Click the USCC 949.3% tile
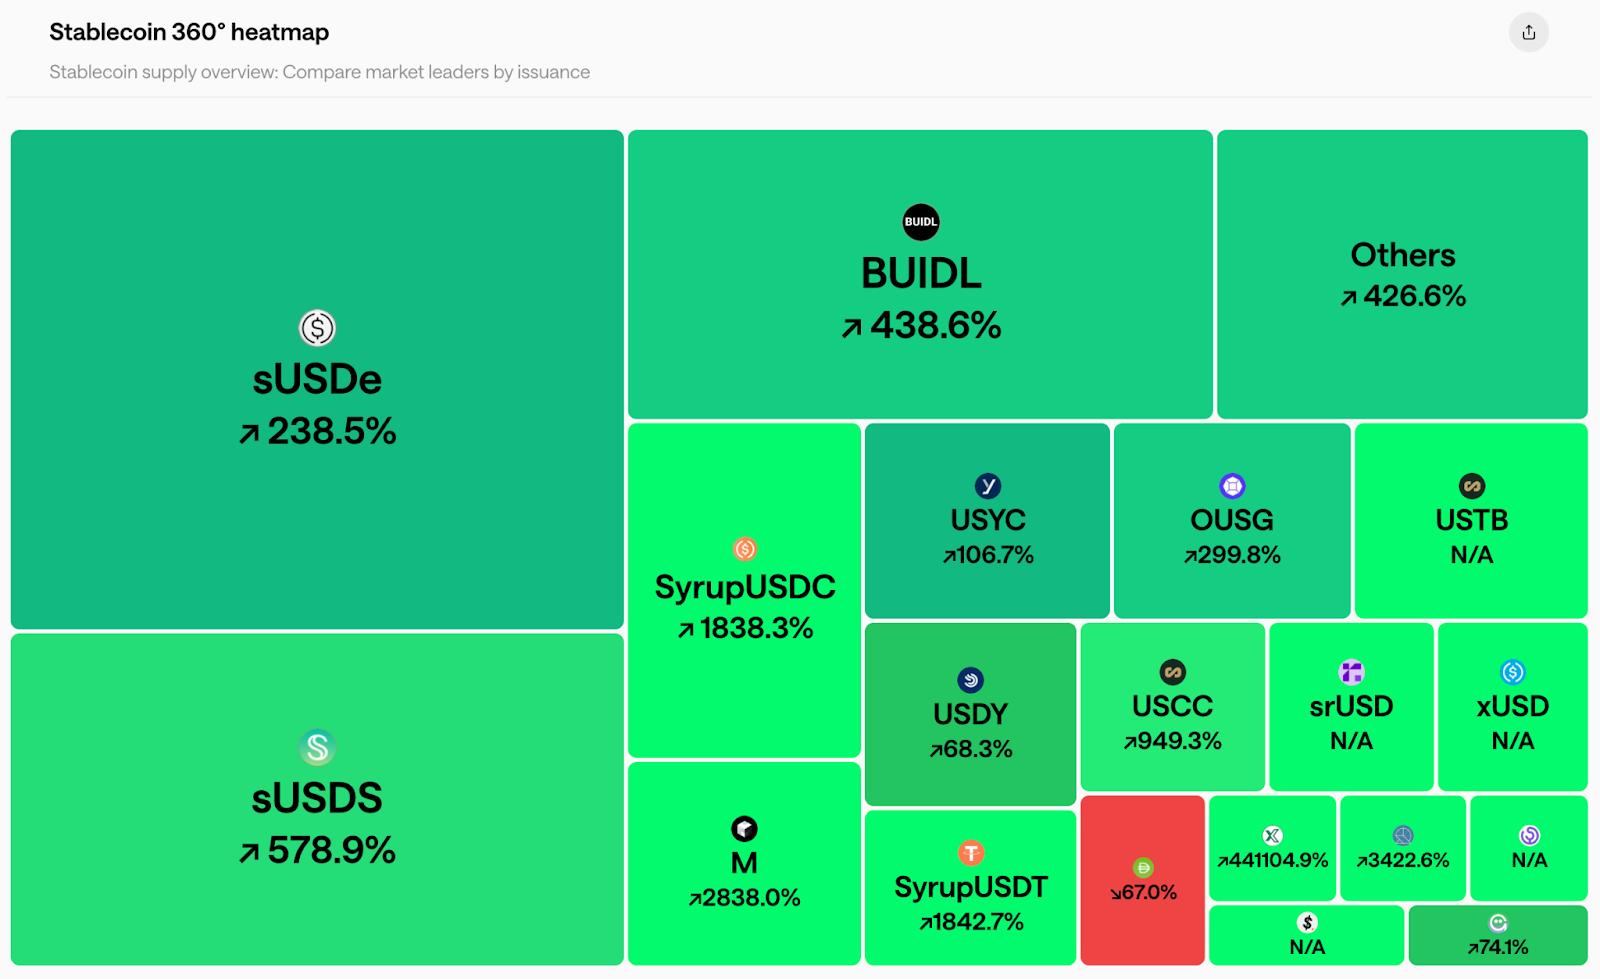 [x=1172, y=707]
